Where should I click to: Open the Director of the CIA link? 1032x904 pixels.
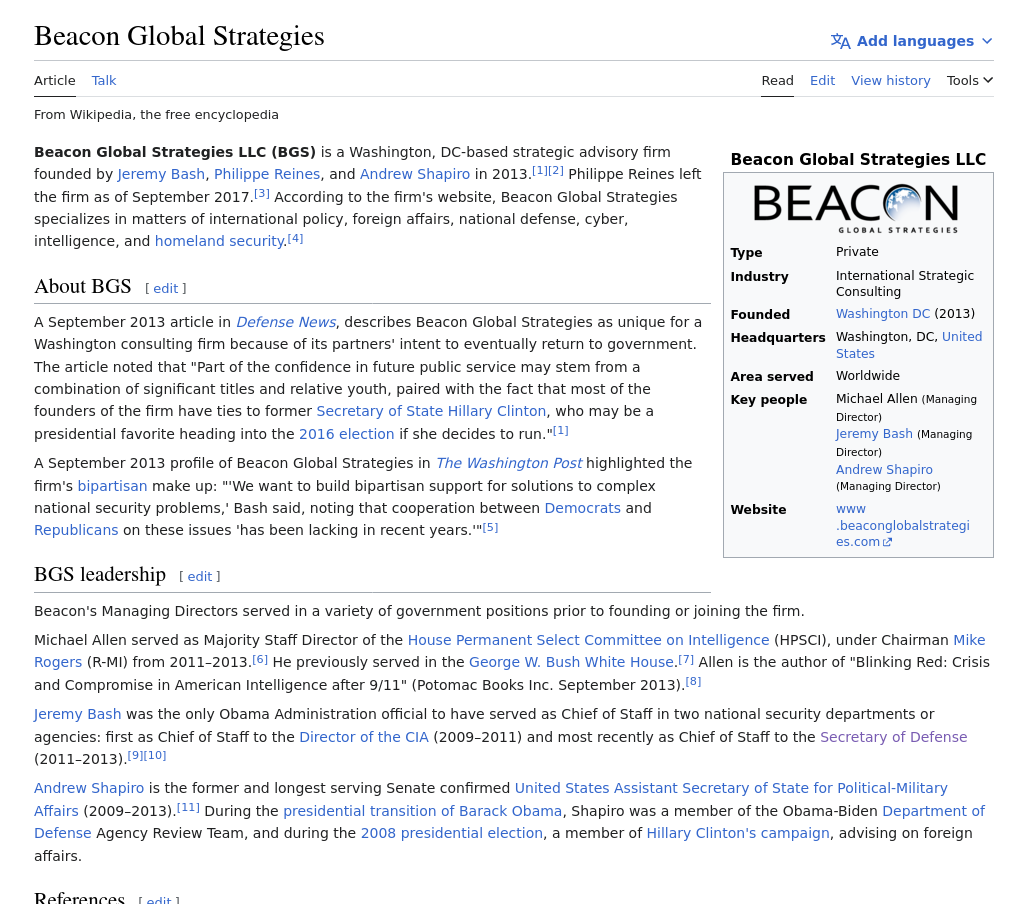click(364, 738)
